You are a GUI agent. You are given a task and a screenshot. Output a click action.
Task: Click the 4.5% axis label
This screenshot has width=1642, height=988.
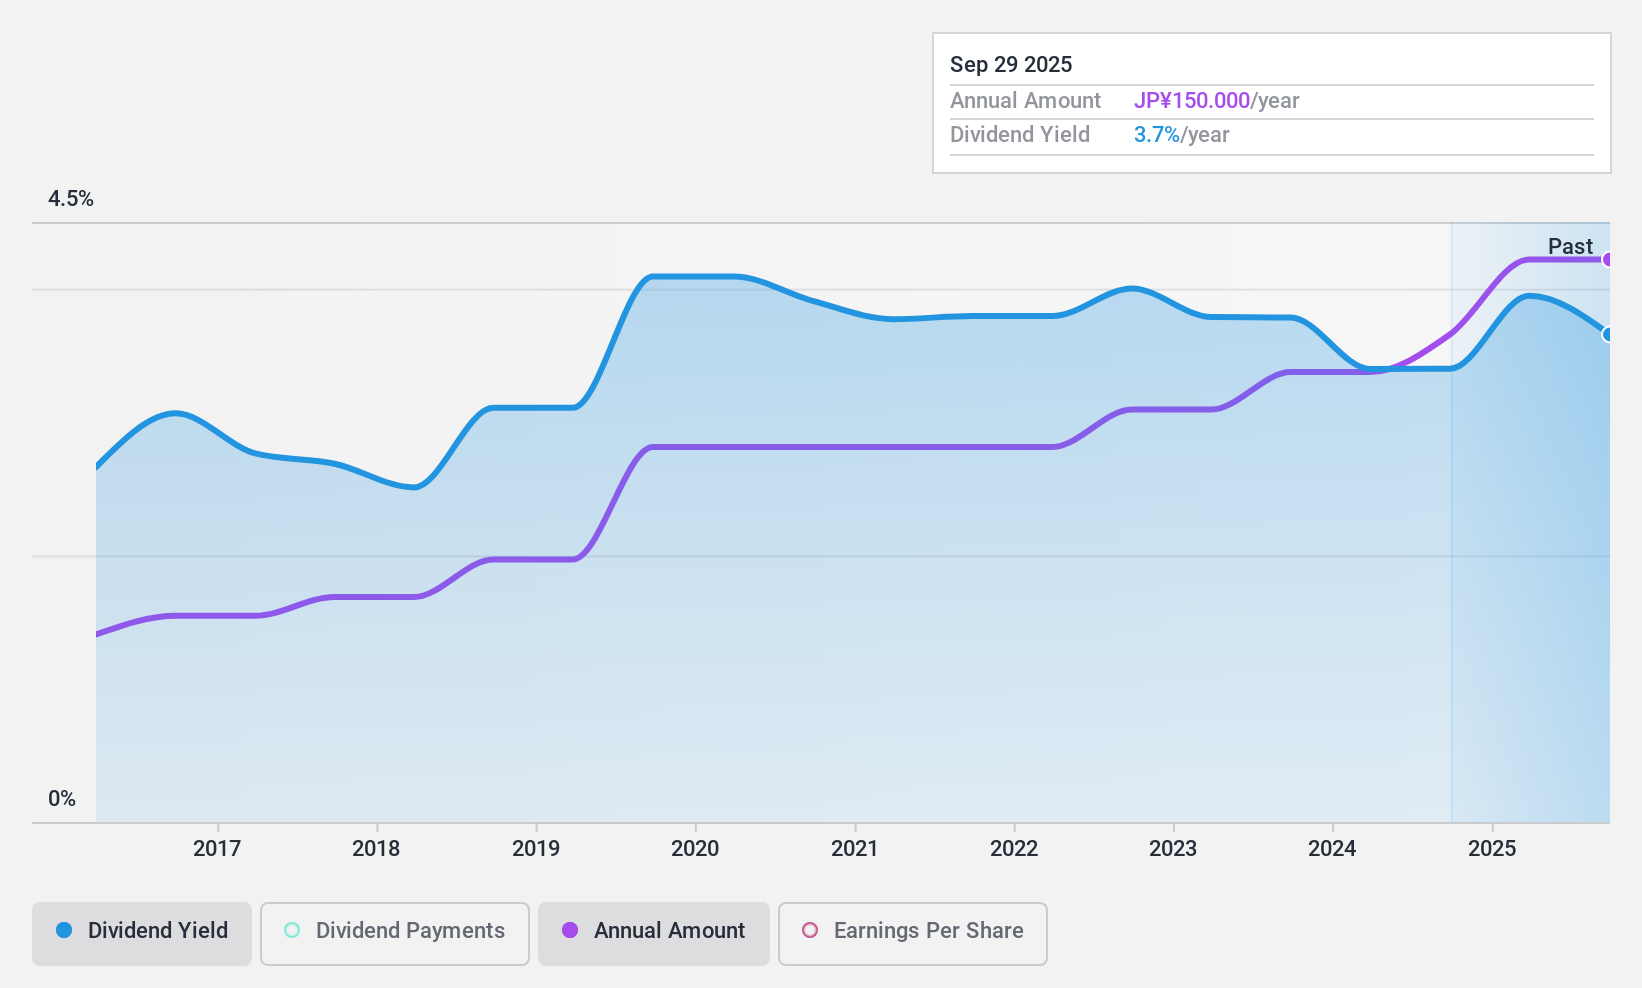(71, 199)
